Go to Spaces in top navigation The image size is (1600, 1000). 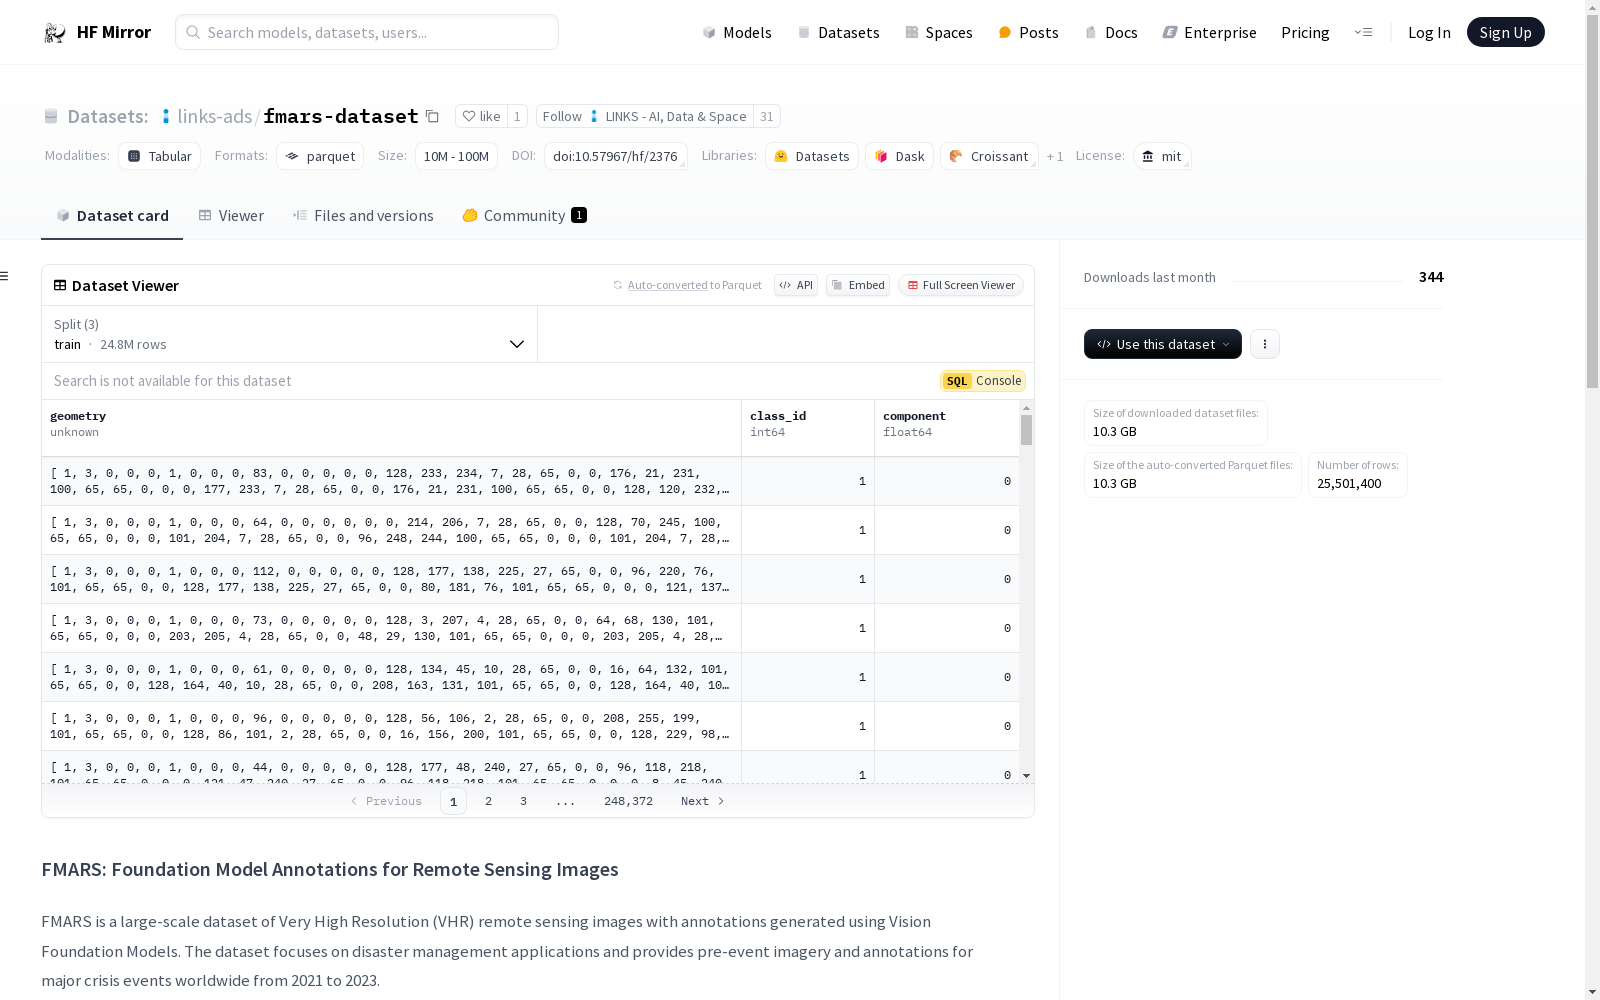click(939, 33)
